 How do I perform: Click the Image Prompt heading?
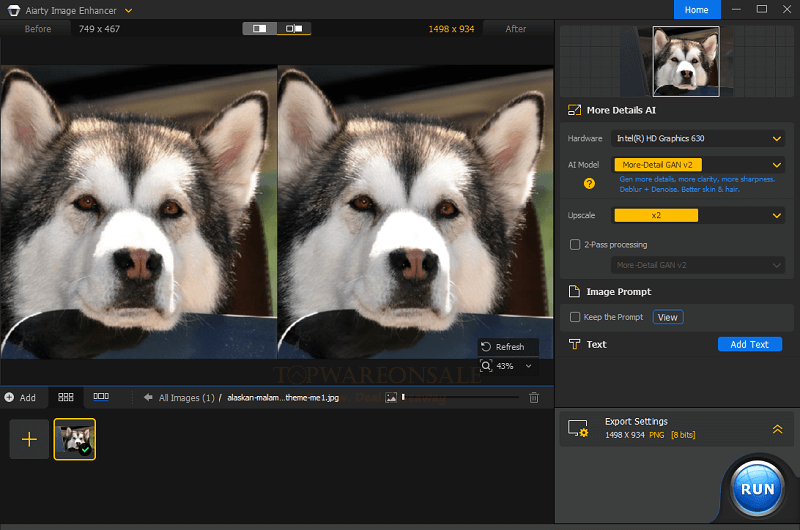tap(619, 292)
